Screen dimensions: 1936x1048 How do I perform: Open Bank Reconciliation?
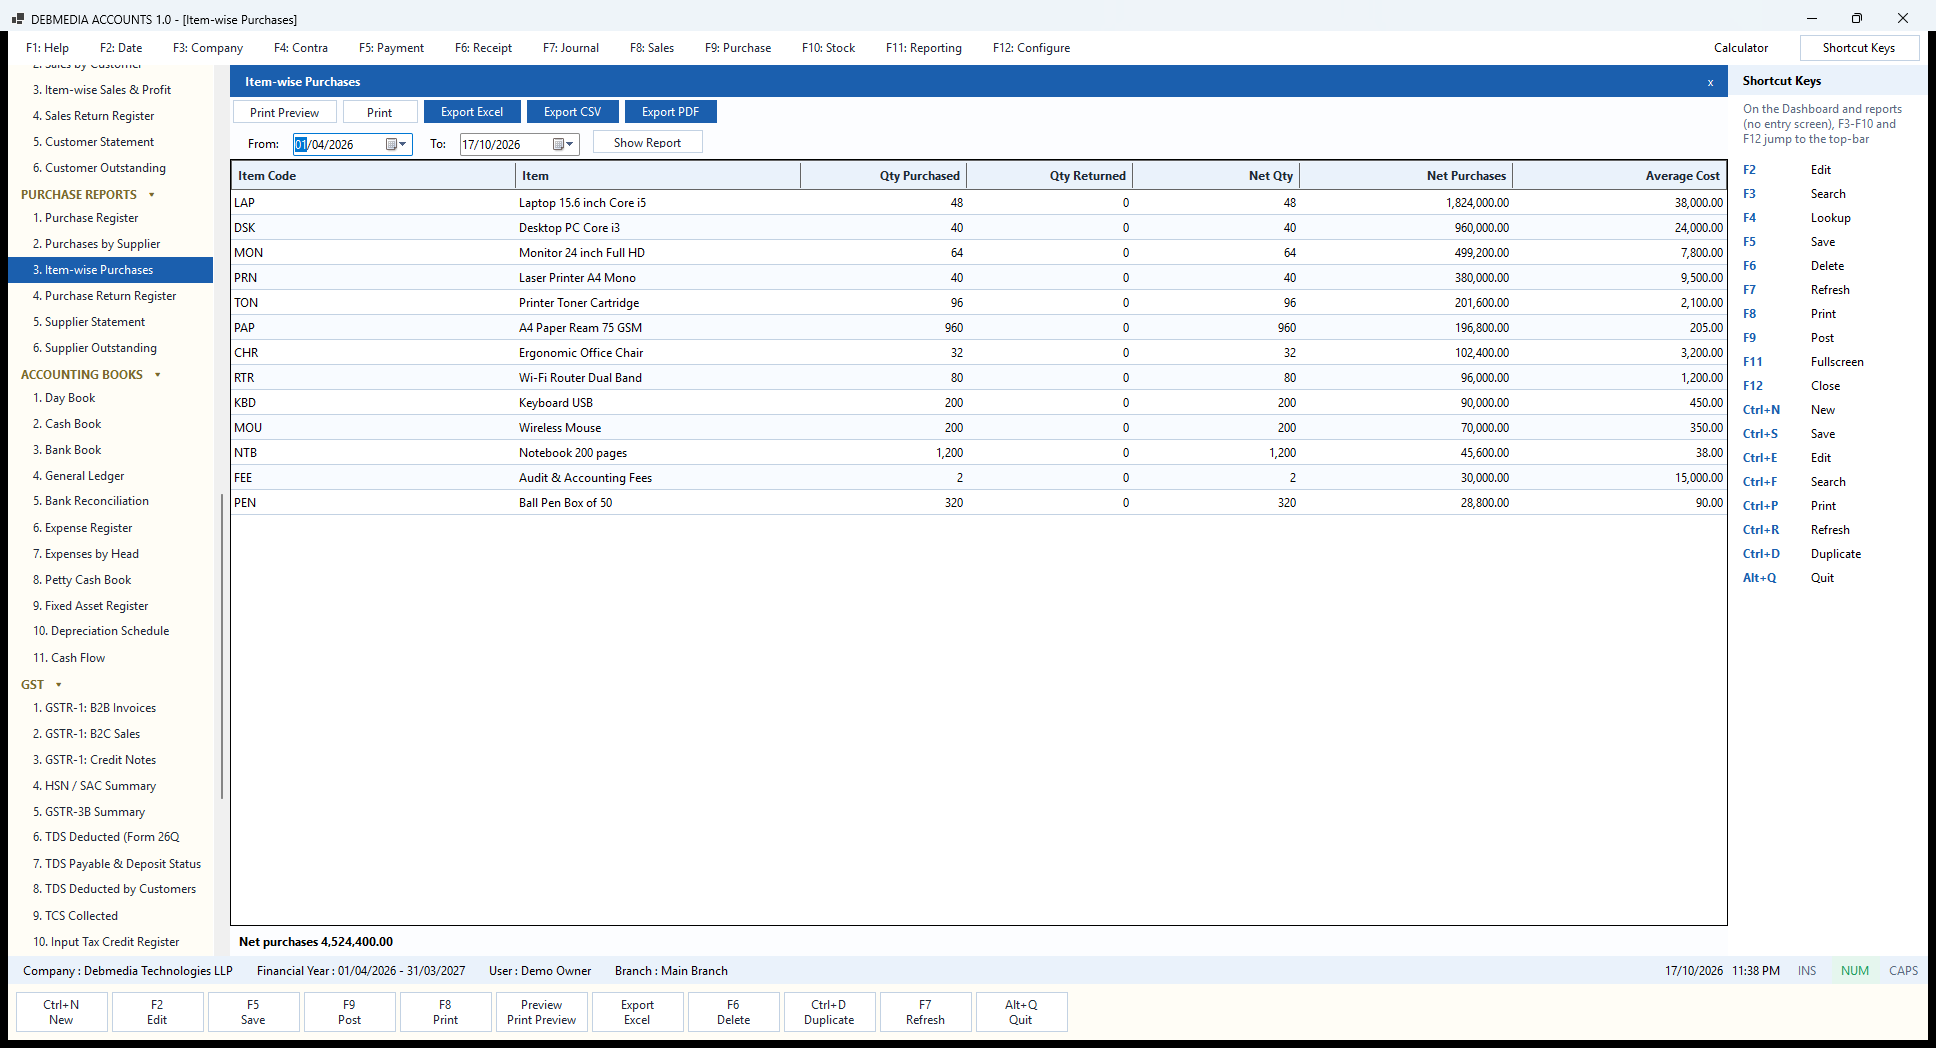[x=110, y=501]
